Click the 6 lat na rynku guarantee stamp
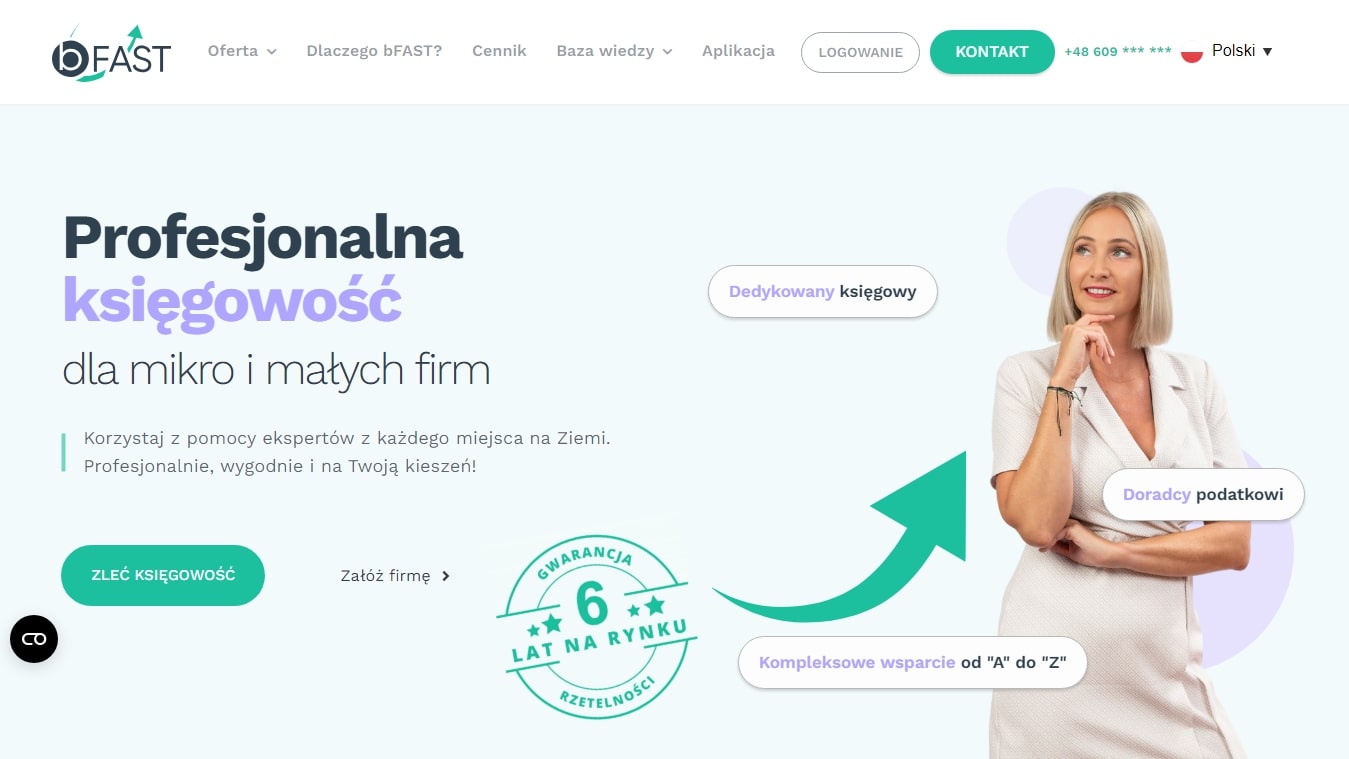Screen dimensions: 1349x759 tap(596, 626)
